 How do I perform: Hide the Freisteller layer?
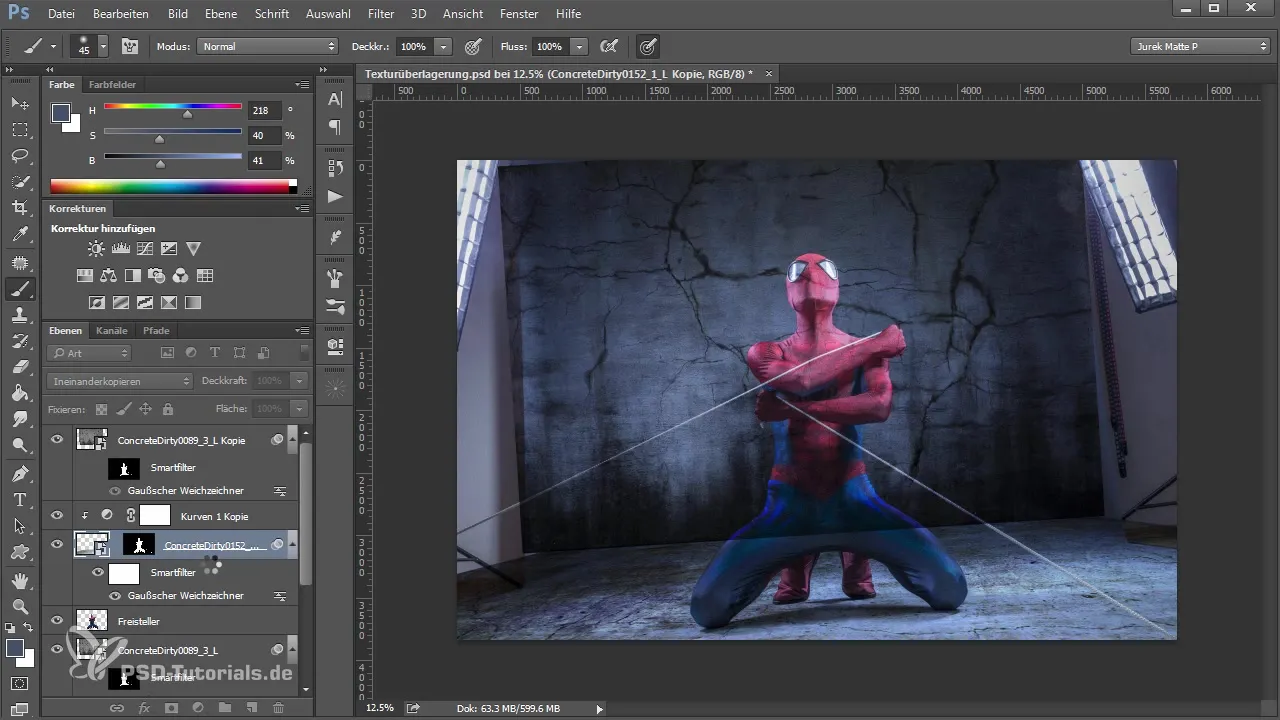pos(57,621)
